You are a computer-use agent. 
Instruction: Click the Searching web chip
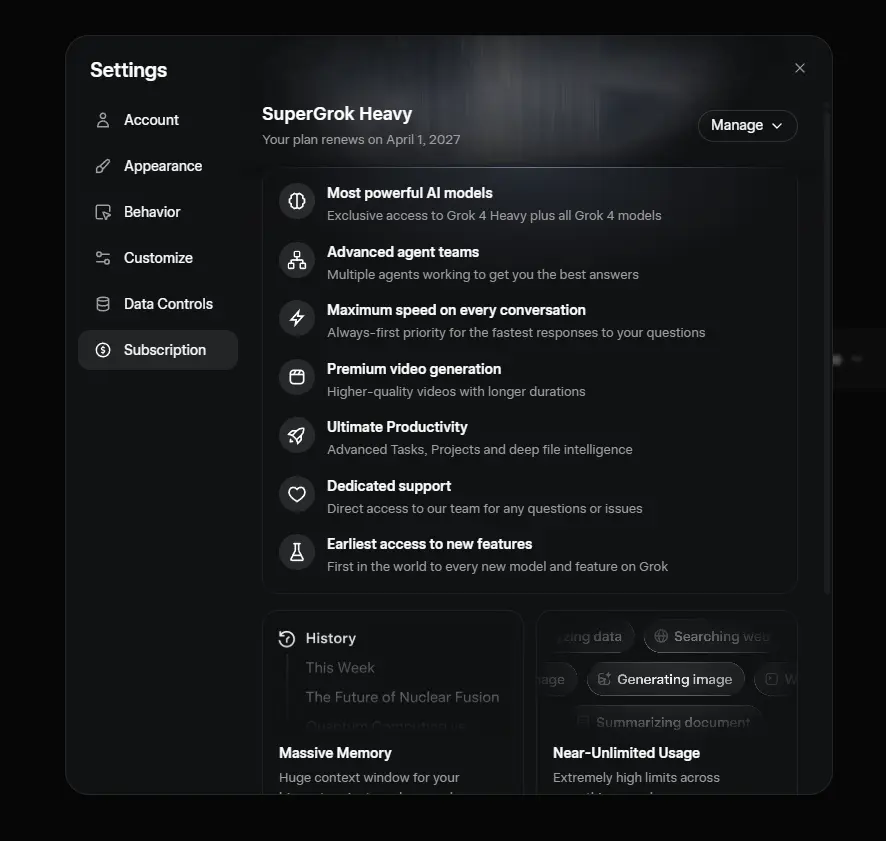[x=711, y=636]
